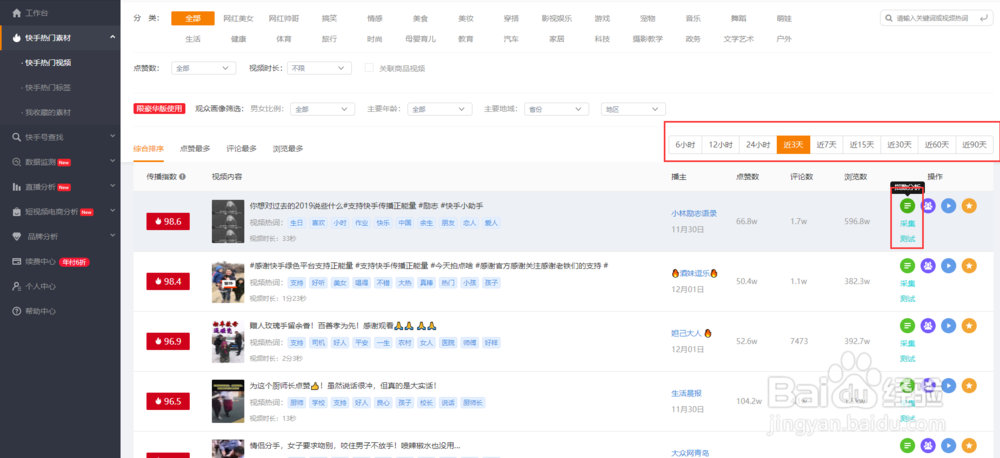
Task: Select the 近30天 time range
Action: click(900, 145)
